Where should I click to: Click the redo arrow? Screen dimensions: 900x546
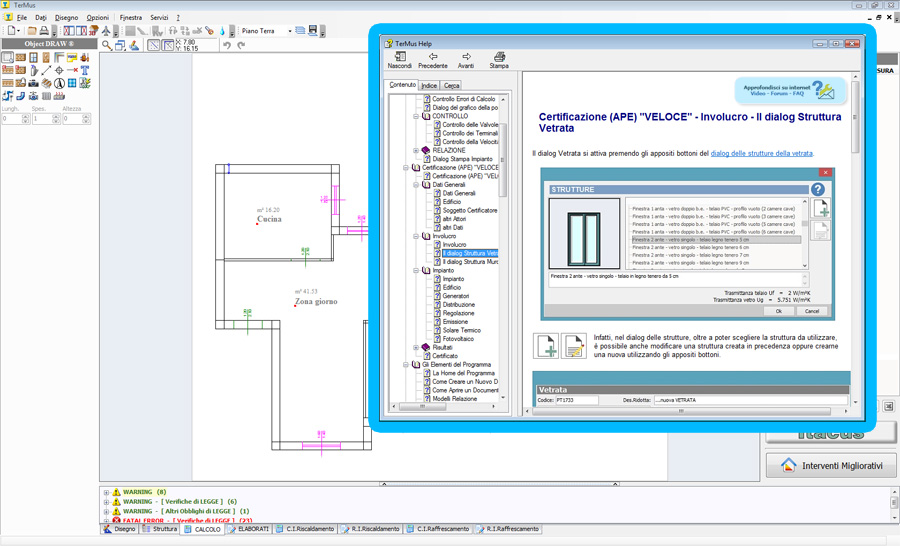click(x=241, y=45)
